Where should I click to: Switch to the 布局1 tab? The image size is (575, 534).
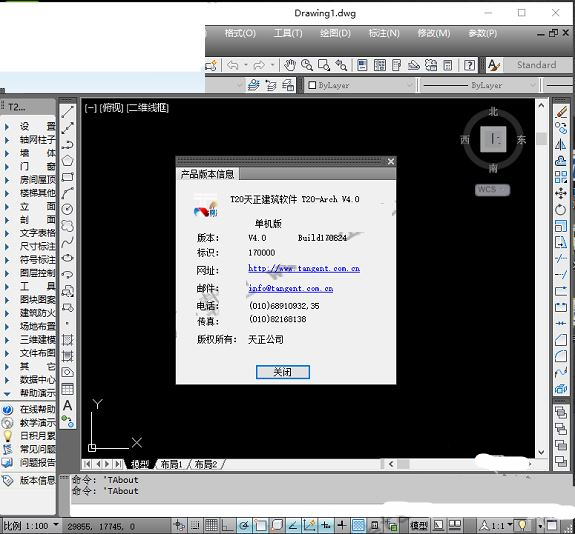[171, 464]
